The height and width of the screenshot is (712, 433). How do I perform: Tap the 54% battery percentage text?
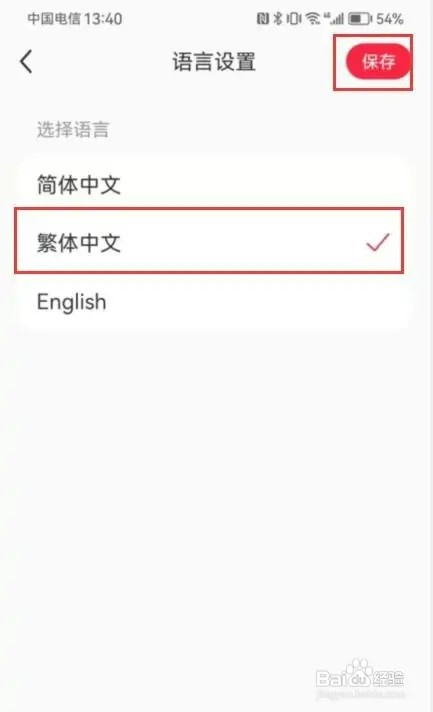point(389,19)
